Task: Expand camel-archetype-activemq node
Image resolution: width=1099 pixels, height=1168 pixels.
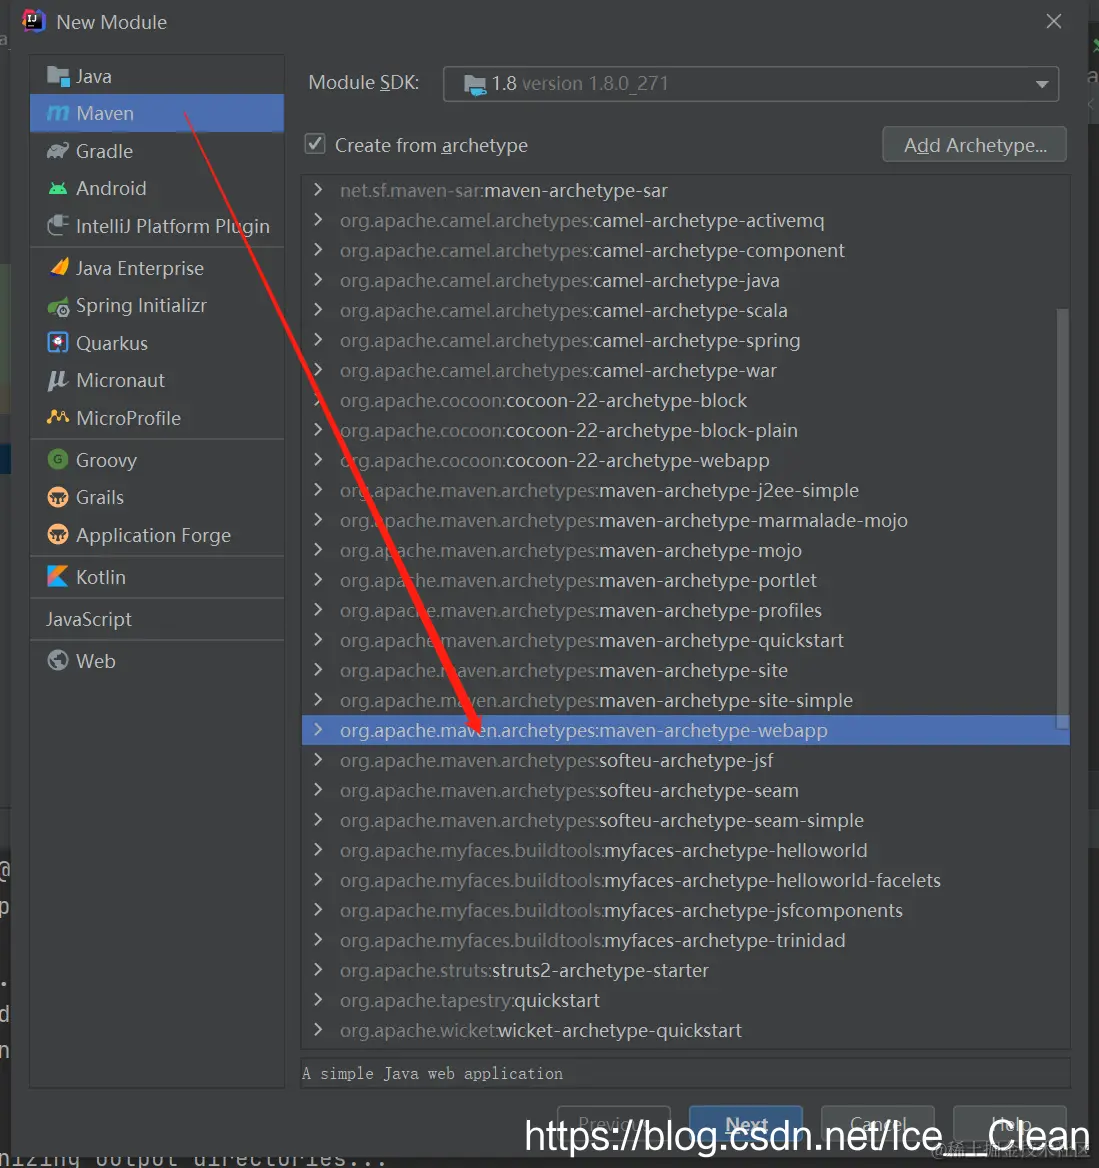Action: tap(318, 220)
